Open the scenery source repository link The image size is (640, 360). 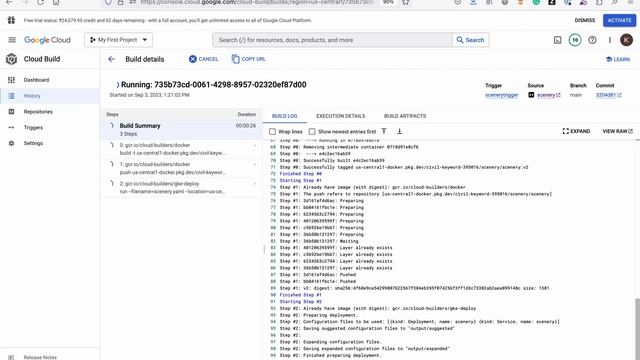click(x=548, y=95)
